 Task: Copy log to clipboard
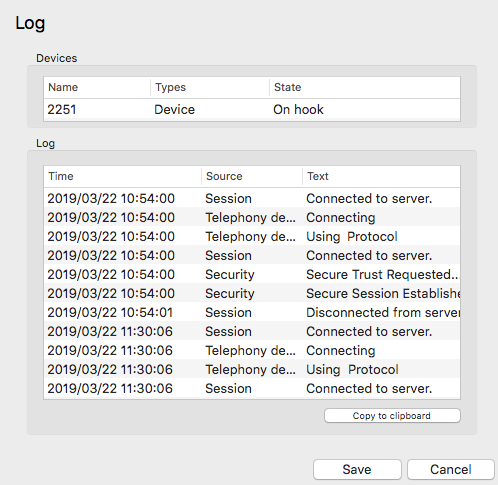point(392,416)
